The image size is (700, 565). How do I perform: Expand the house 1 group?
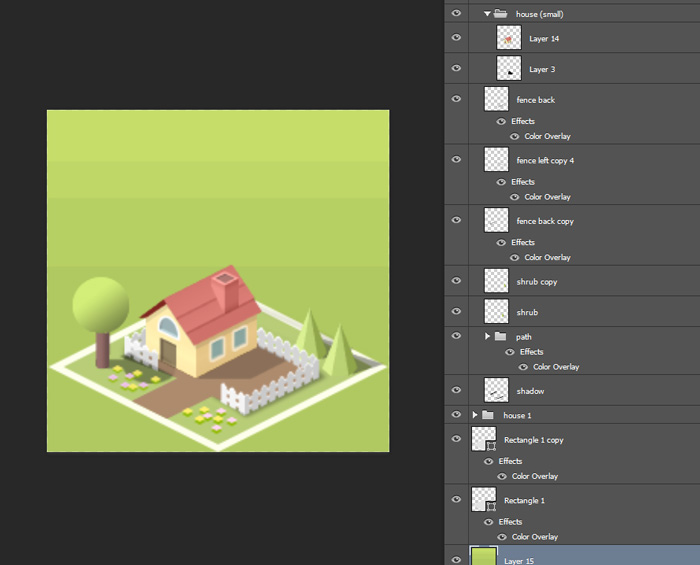(475, 415)
